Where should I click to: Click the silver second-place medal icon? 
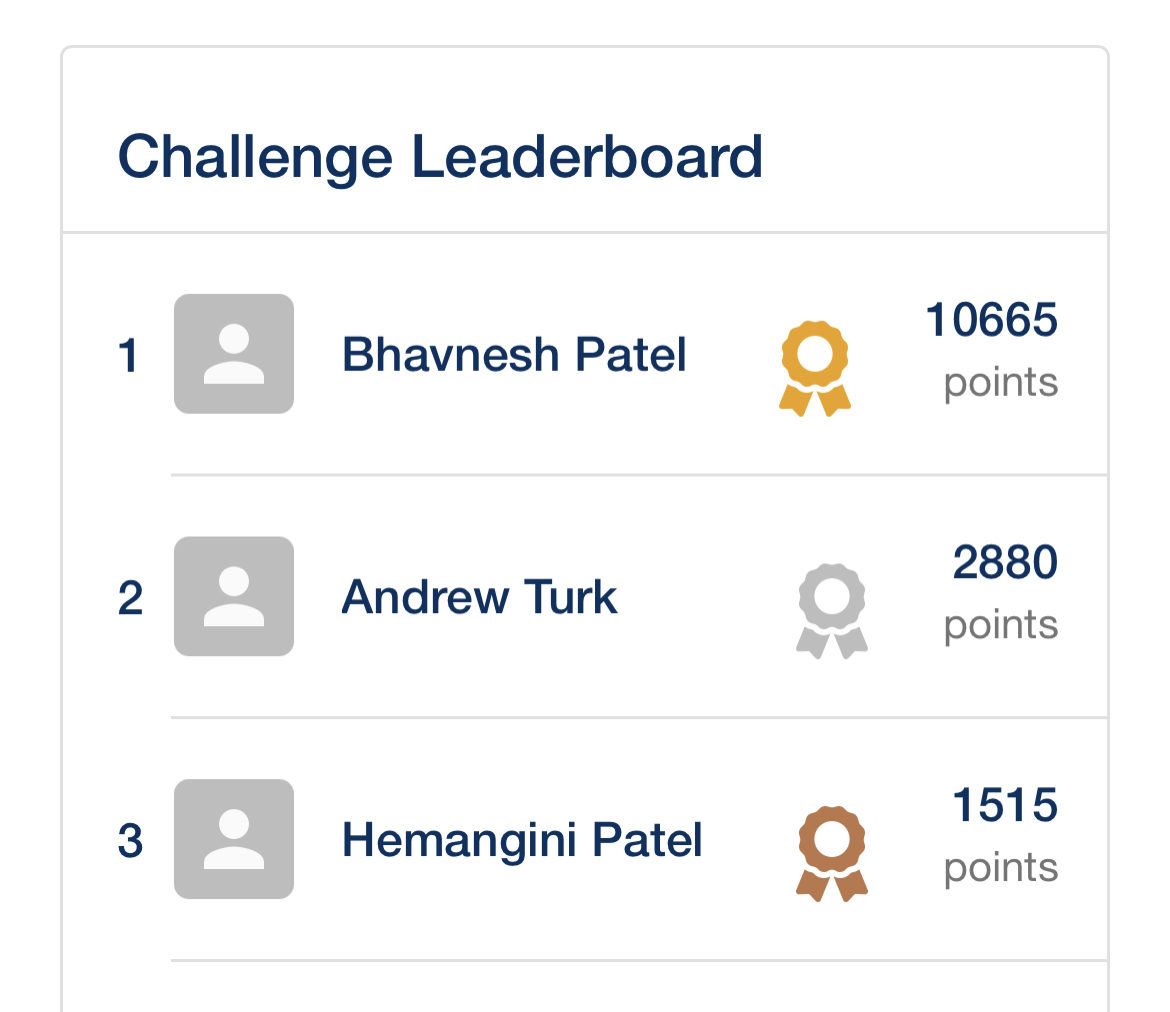[x=831, y=610]
